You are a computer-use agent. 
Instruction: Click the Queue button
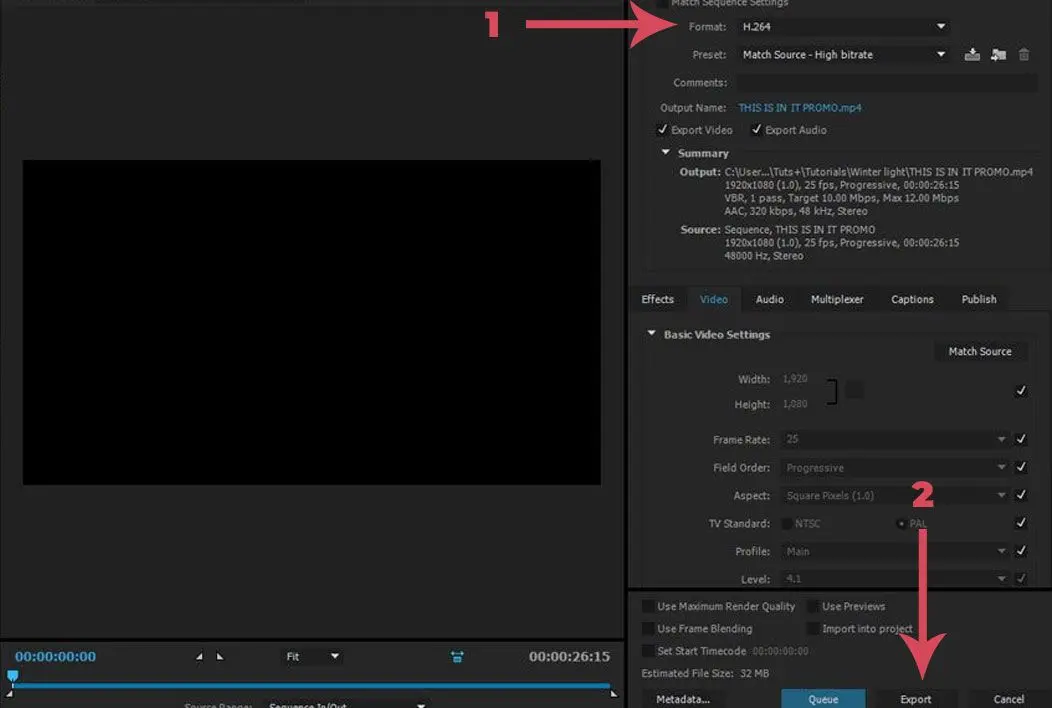823,699
